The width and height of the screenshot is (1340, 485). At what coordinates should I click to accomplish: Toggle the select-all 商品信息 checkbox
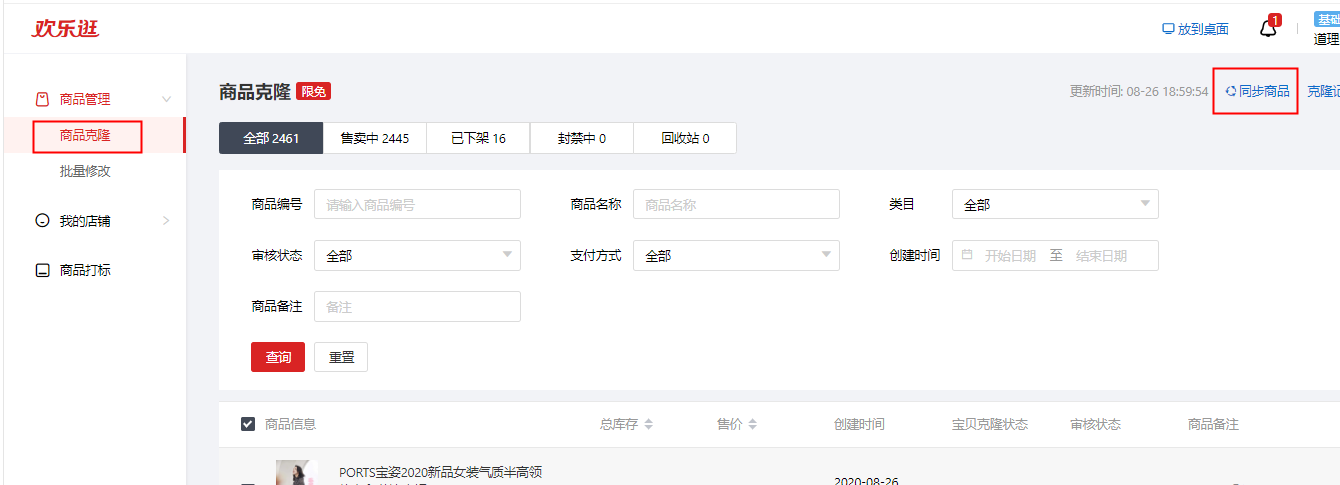tap(248, 424)
